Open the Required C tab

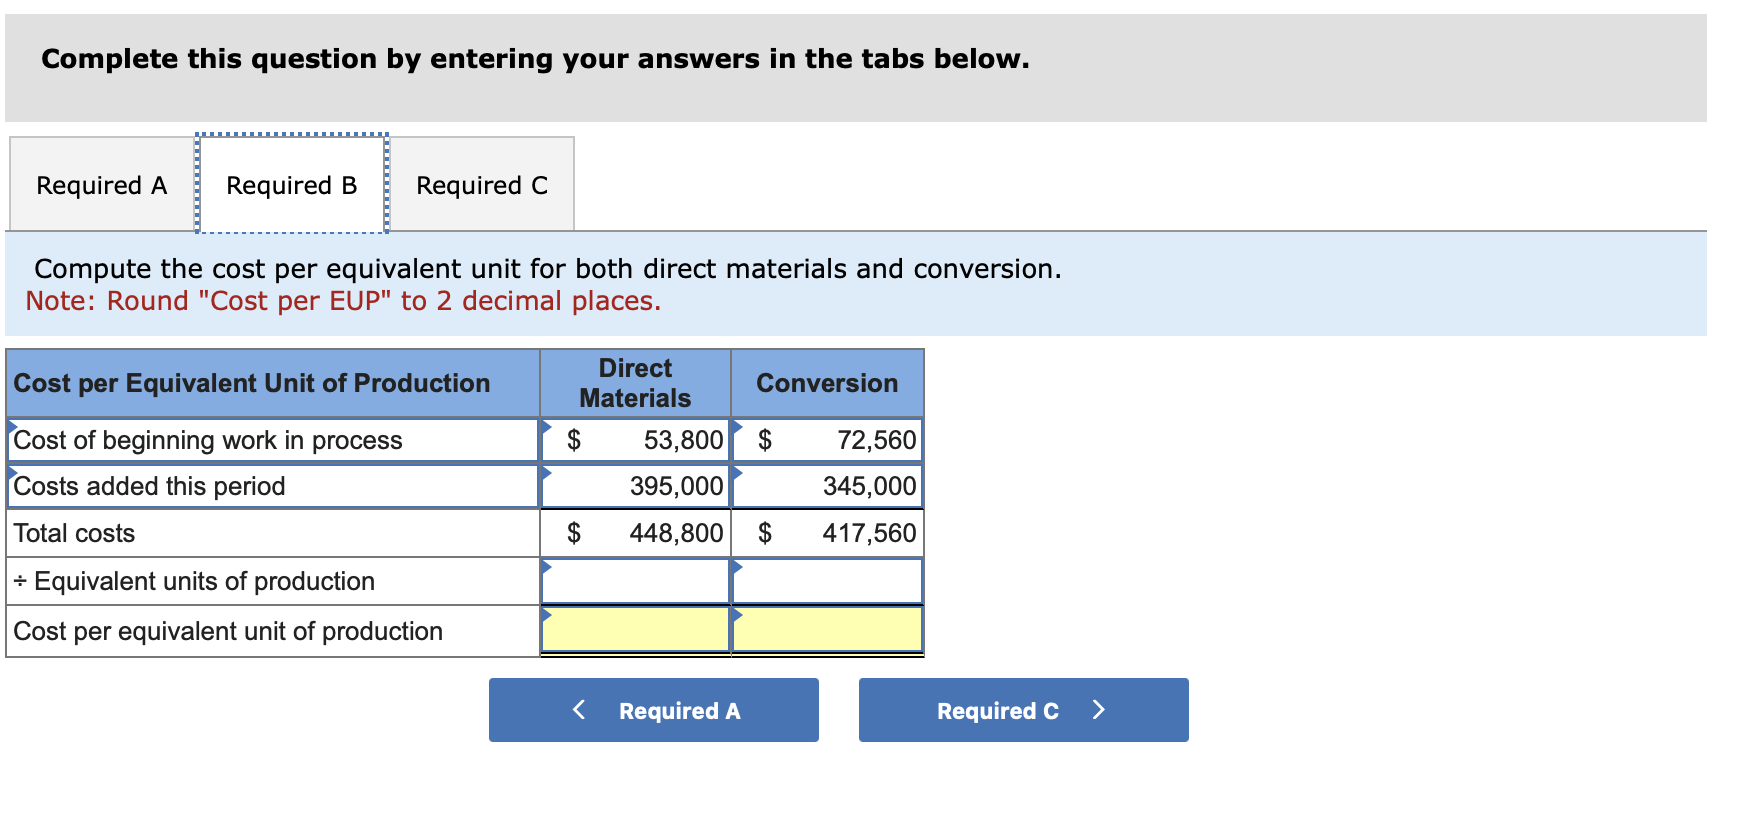(x=482, y=185)
